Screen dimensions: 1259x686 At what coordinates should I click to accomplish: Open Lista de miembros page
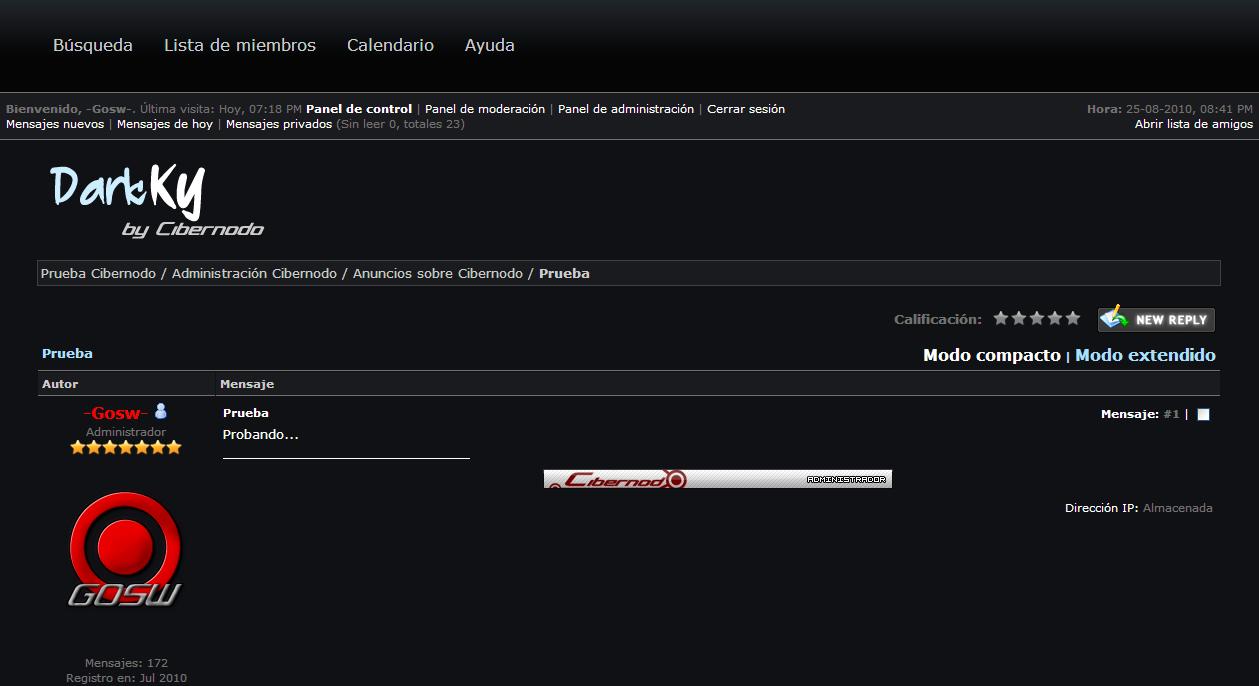tap(240, 45)
